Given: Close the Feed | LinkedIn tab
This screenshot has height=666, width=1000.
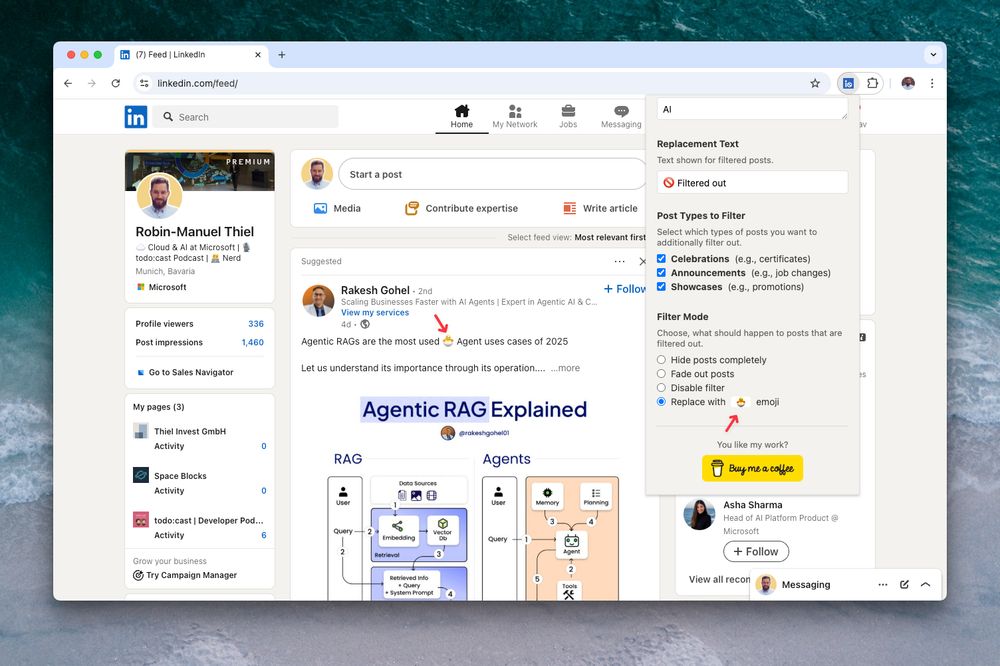Looking at the screenshot, I should point(258,55).
